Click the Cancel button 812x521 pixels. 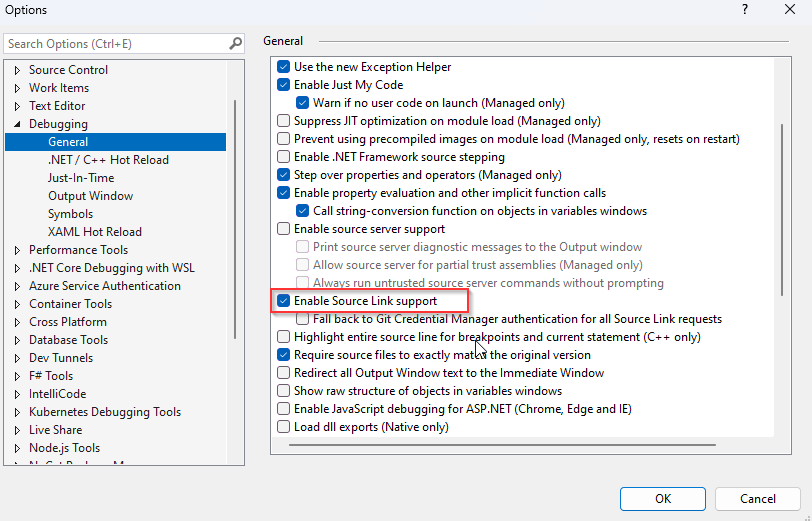(758, 499)
